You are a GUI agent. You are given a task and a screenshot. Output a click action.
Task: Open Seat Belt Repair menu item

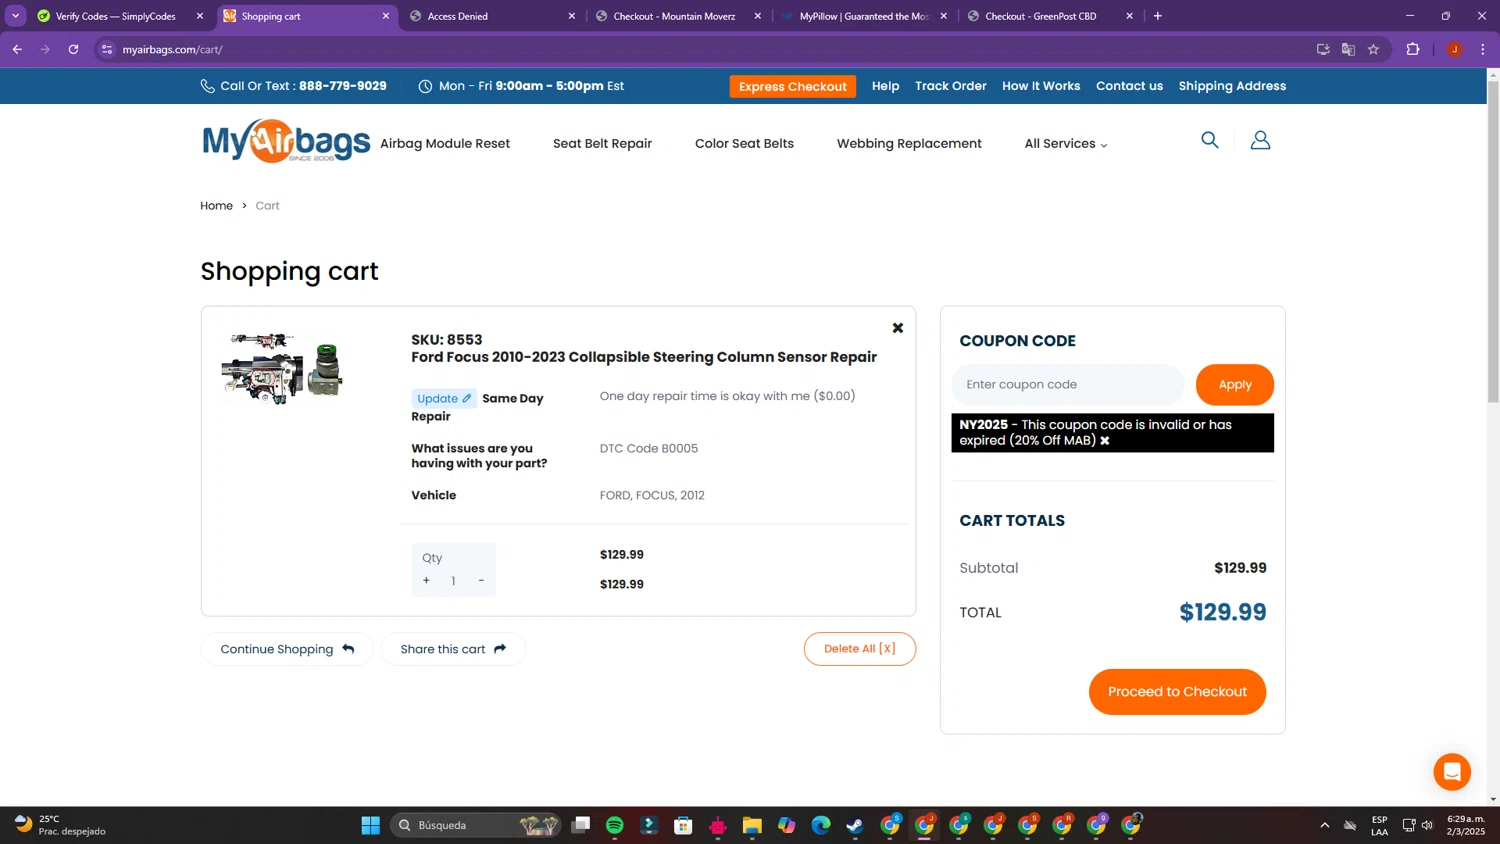click(x=602, y=144)
